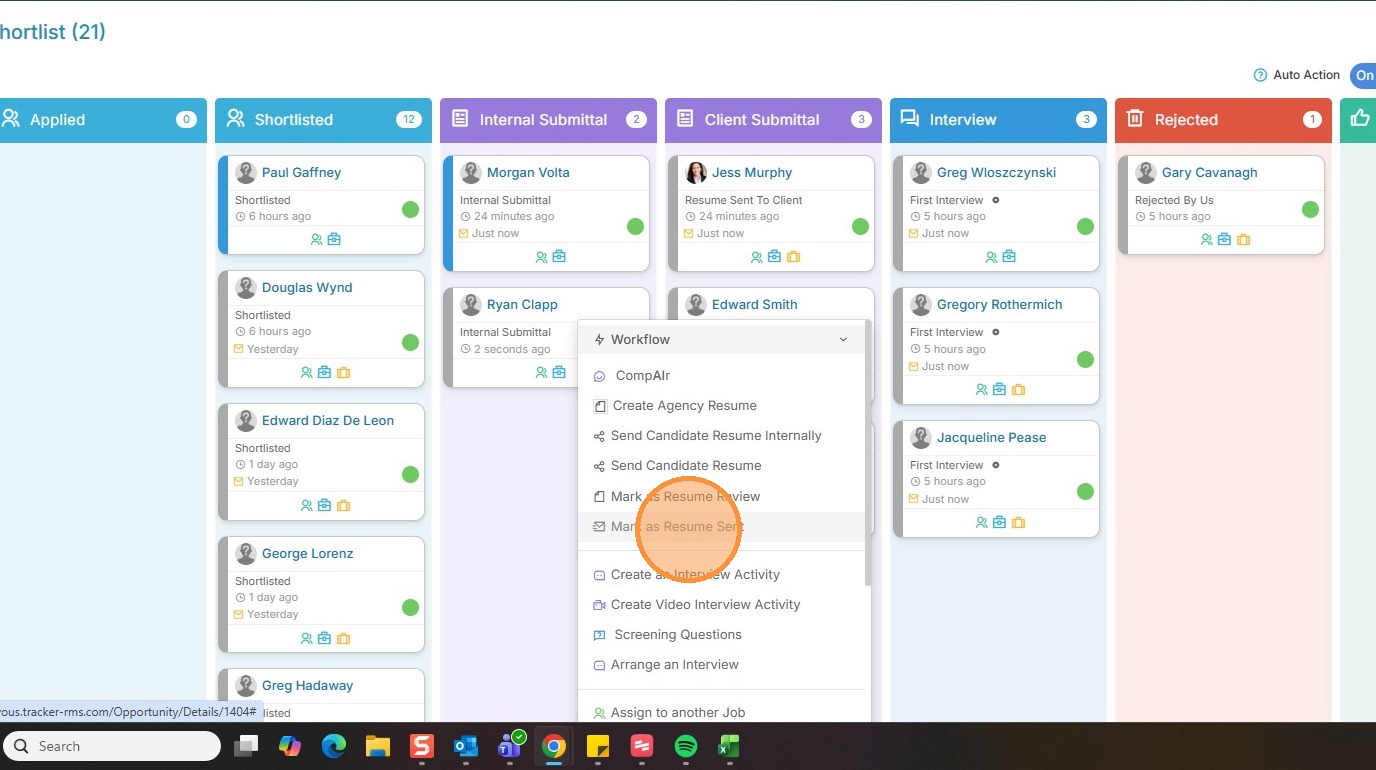This screenshot has width=1376, height=770.
Task: Choose Arrange an Interview
Action: pos(675,665)
